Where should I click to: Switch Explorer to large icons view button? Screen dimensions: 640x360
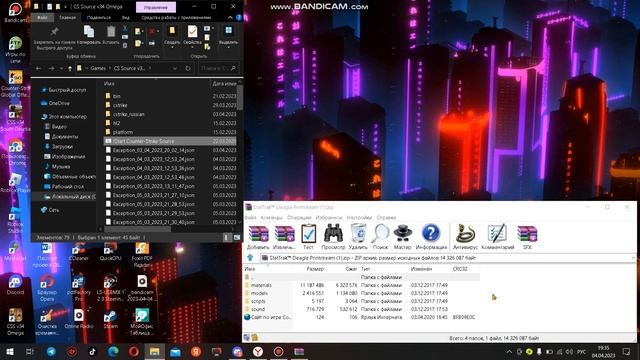[237, 238]
